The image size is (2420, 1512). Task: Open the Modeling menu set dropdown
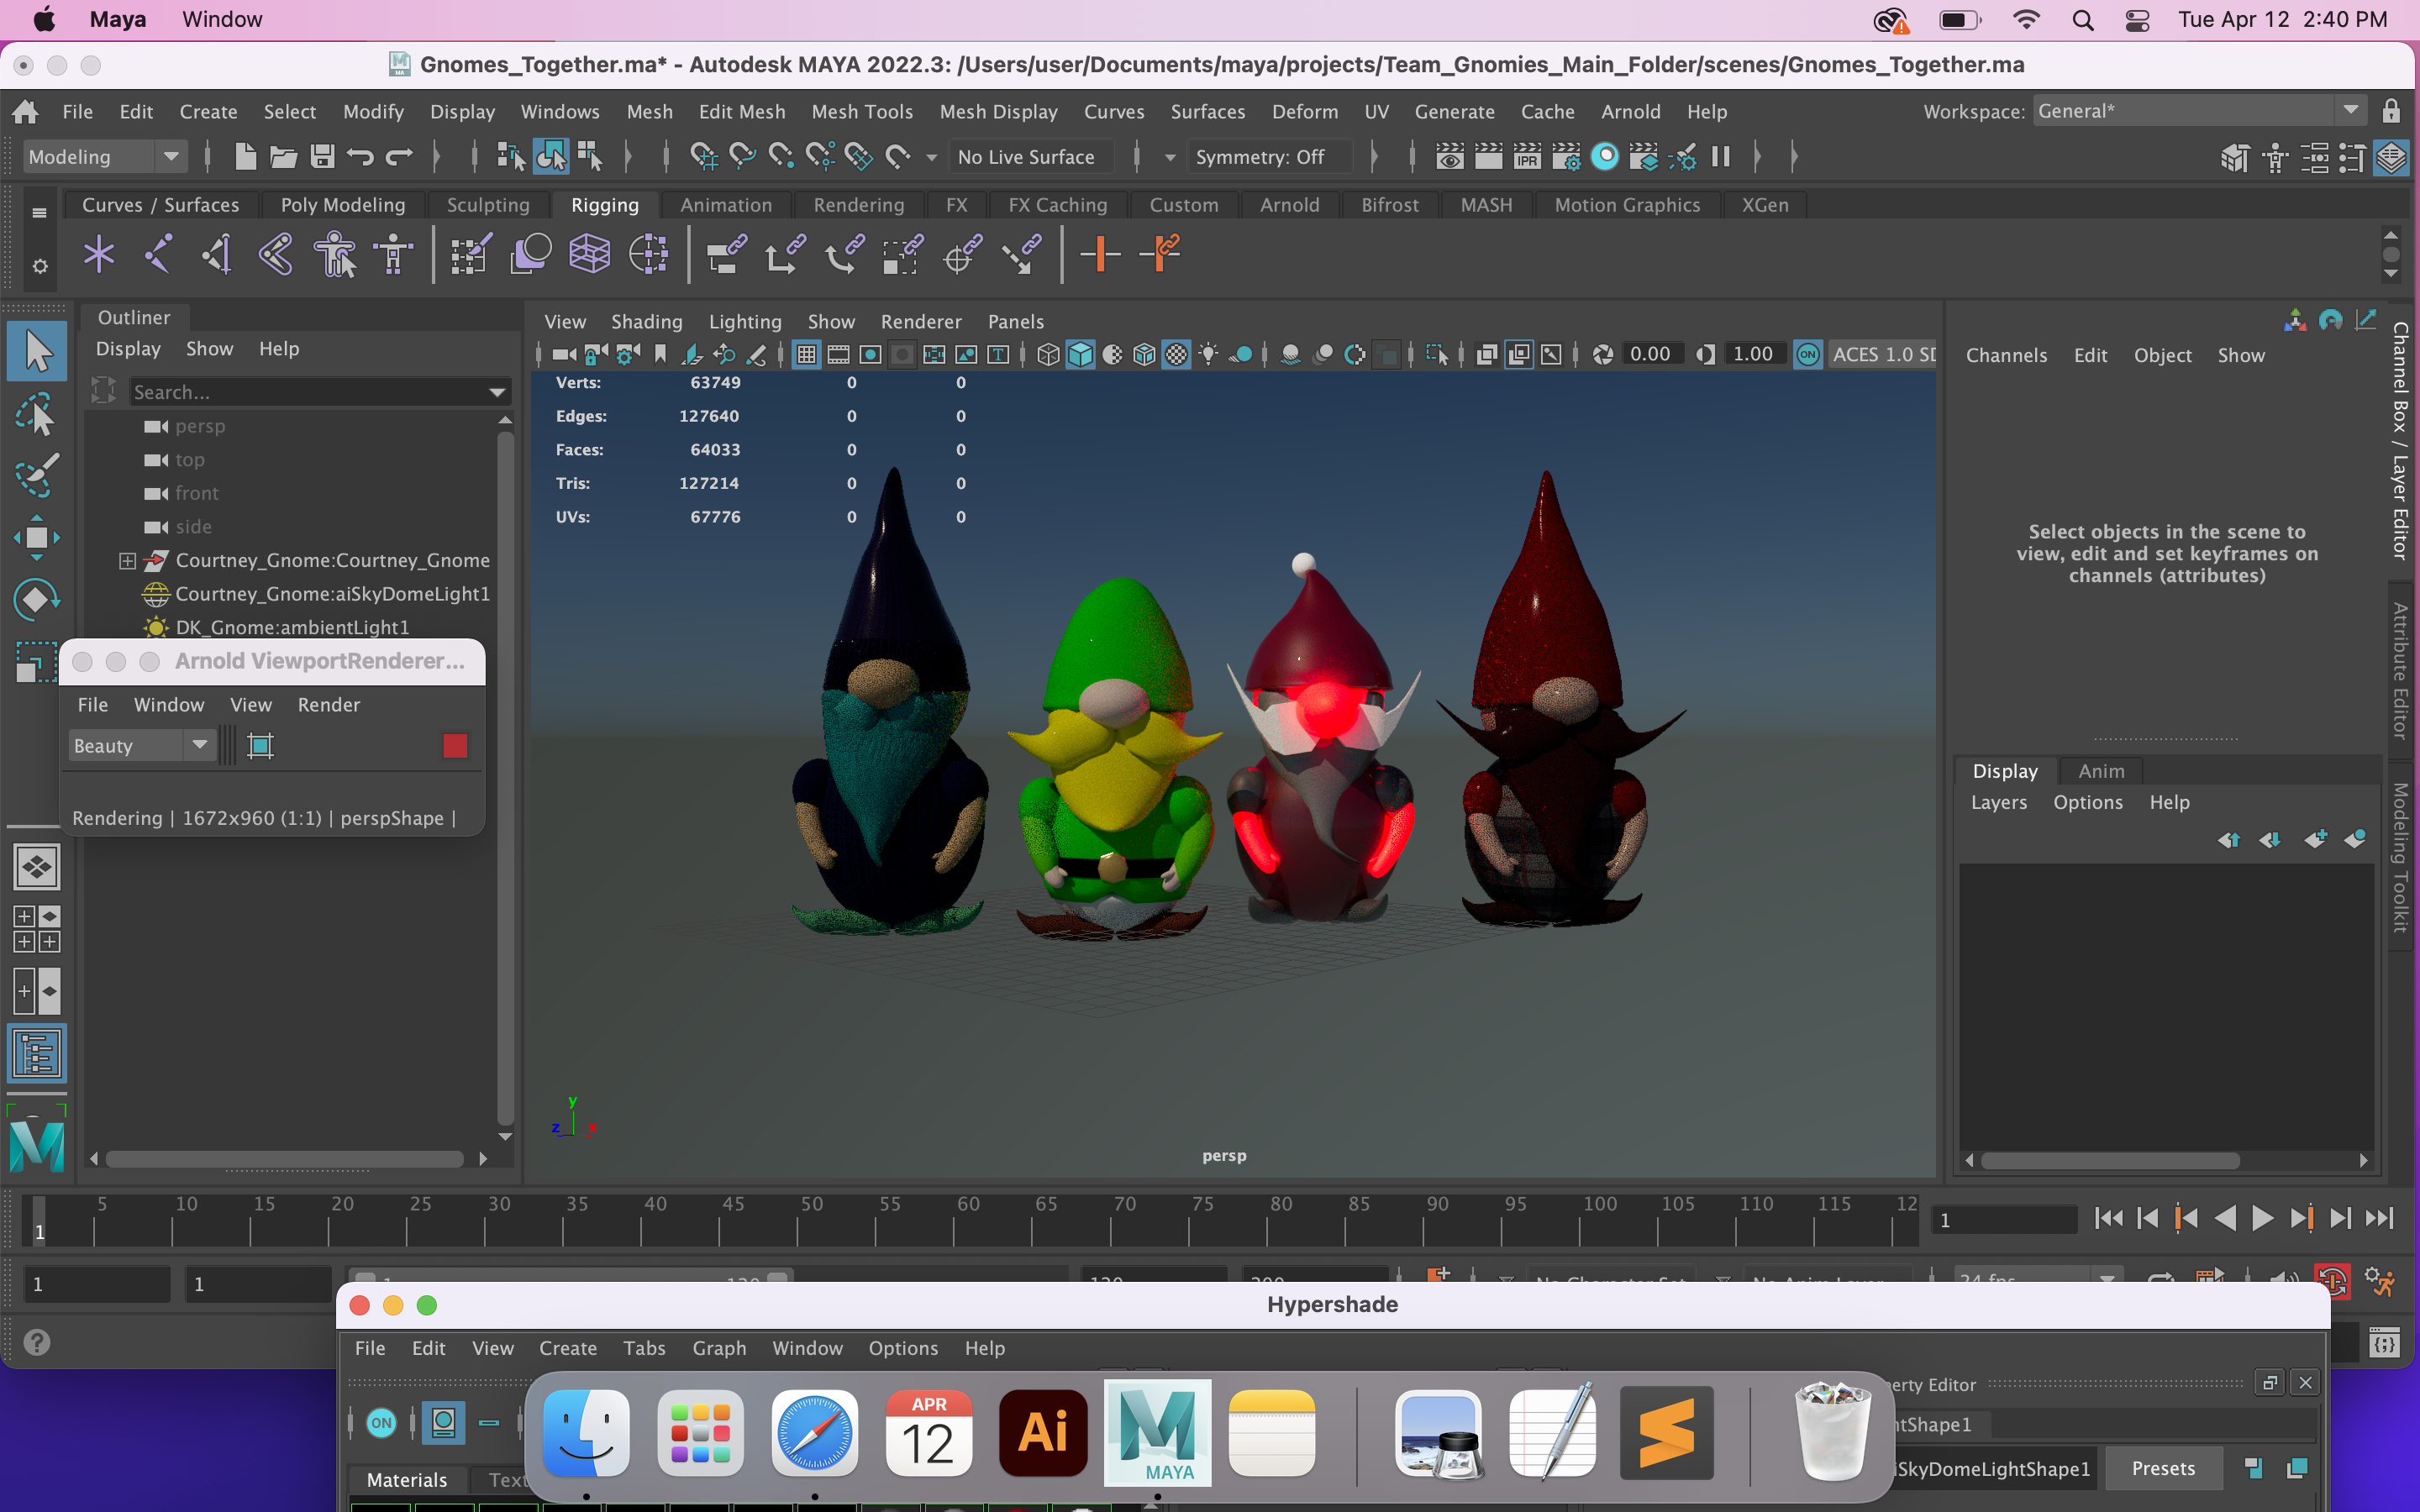[x=104, y=156]
